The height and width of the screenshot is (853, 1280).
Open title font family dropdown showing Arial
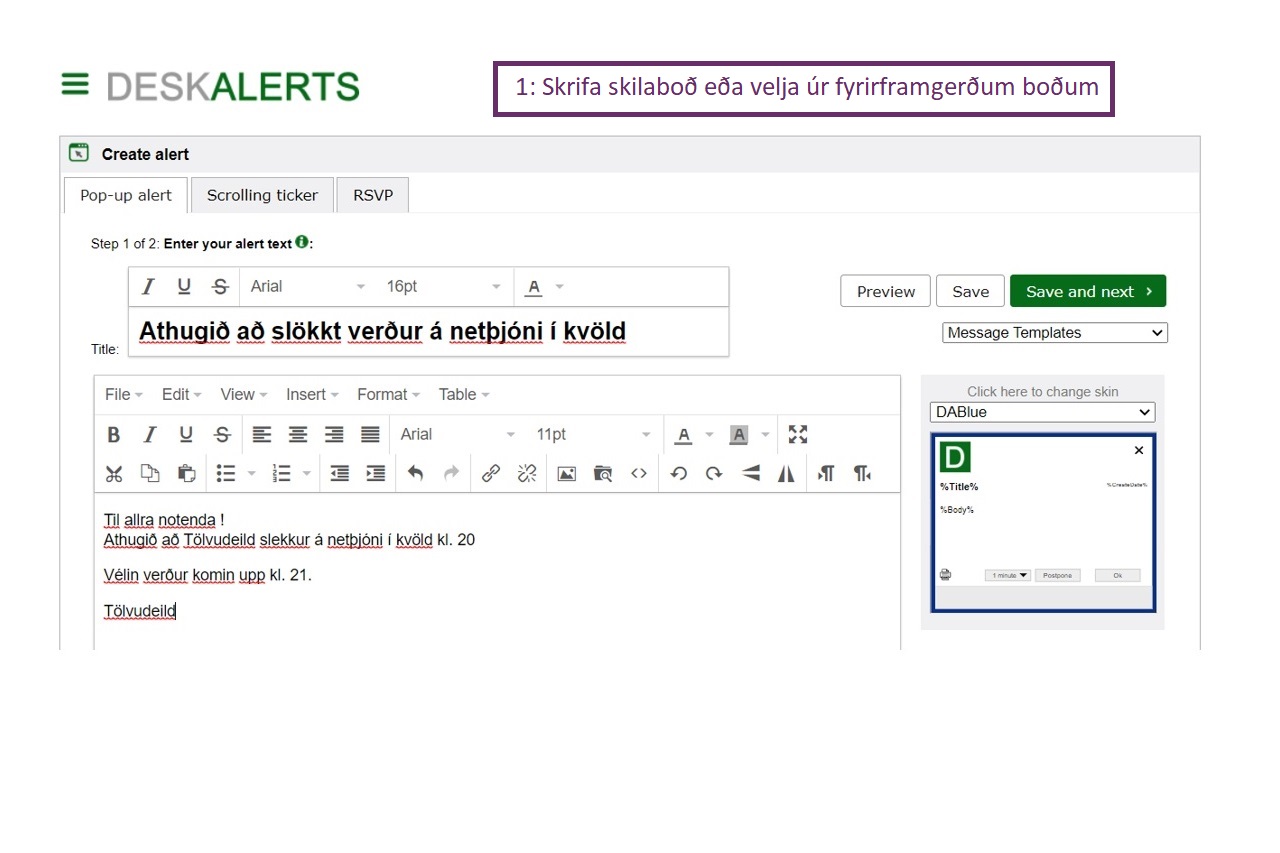(308, 287)
